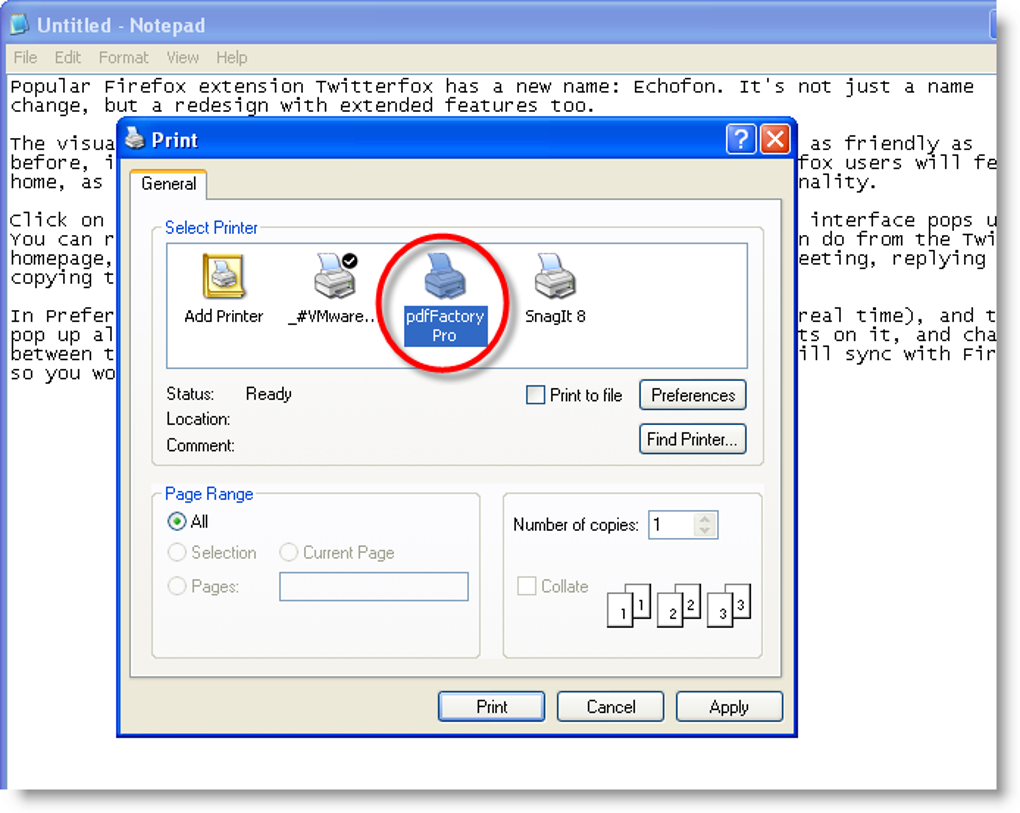Viewport: 1020px width, 813px height.
Task: Click the Find Printer... button
Action: tap(693, 439)
